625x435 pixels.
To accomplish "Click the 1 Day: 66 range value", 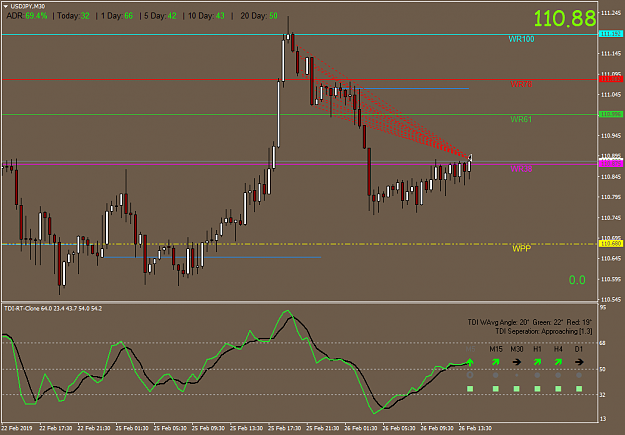I will coord(117,16).
